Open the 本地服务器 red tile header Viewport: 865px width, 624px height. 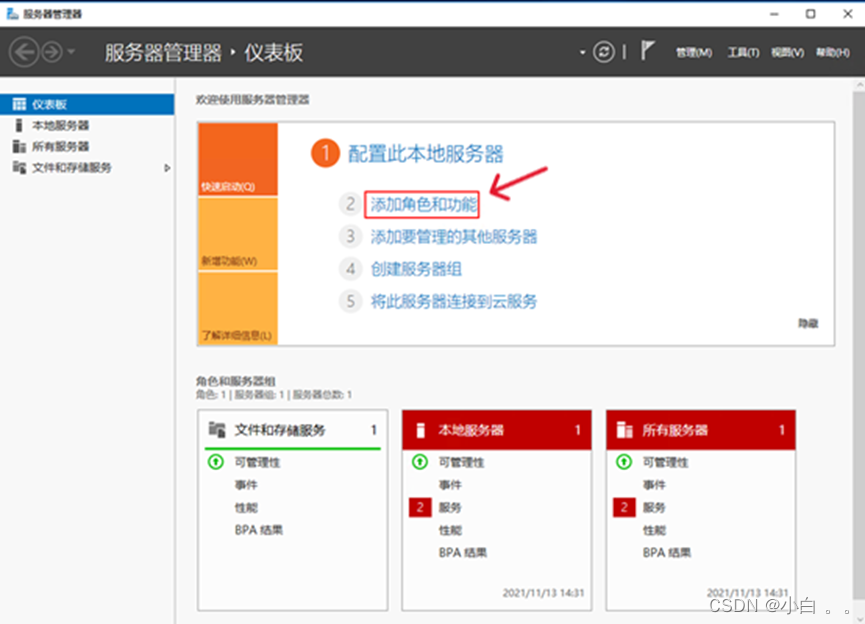(496, 430)
